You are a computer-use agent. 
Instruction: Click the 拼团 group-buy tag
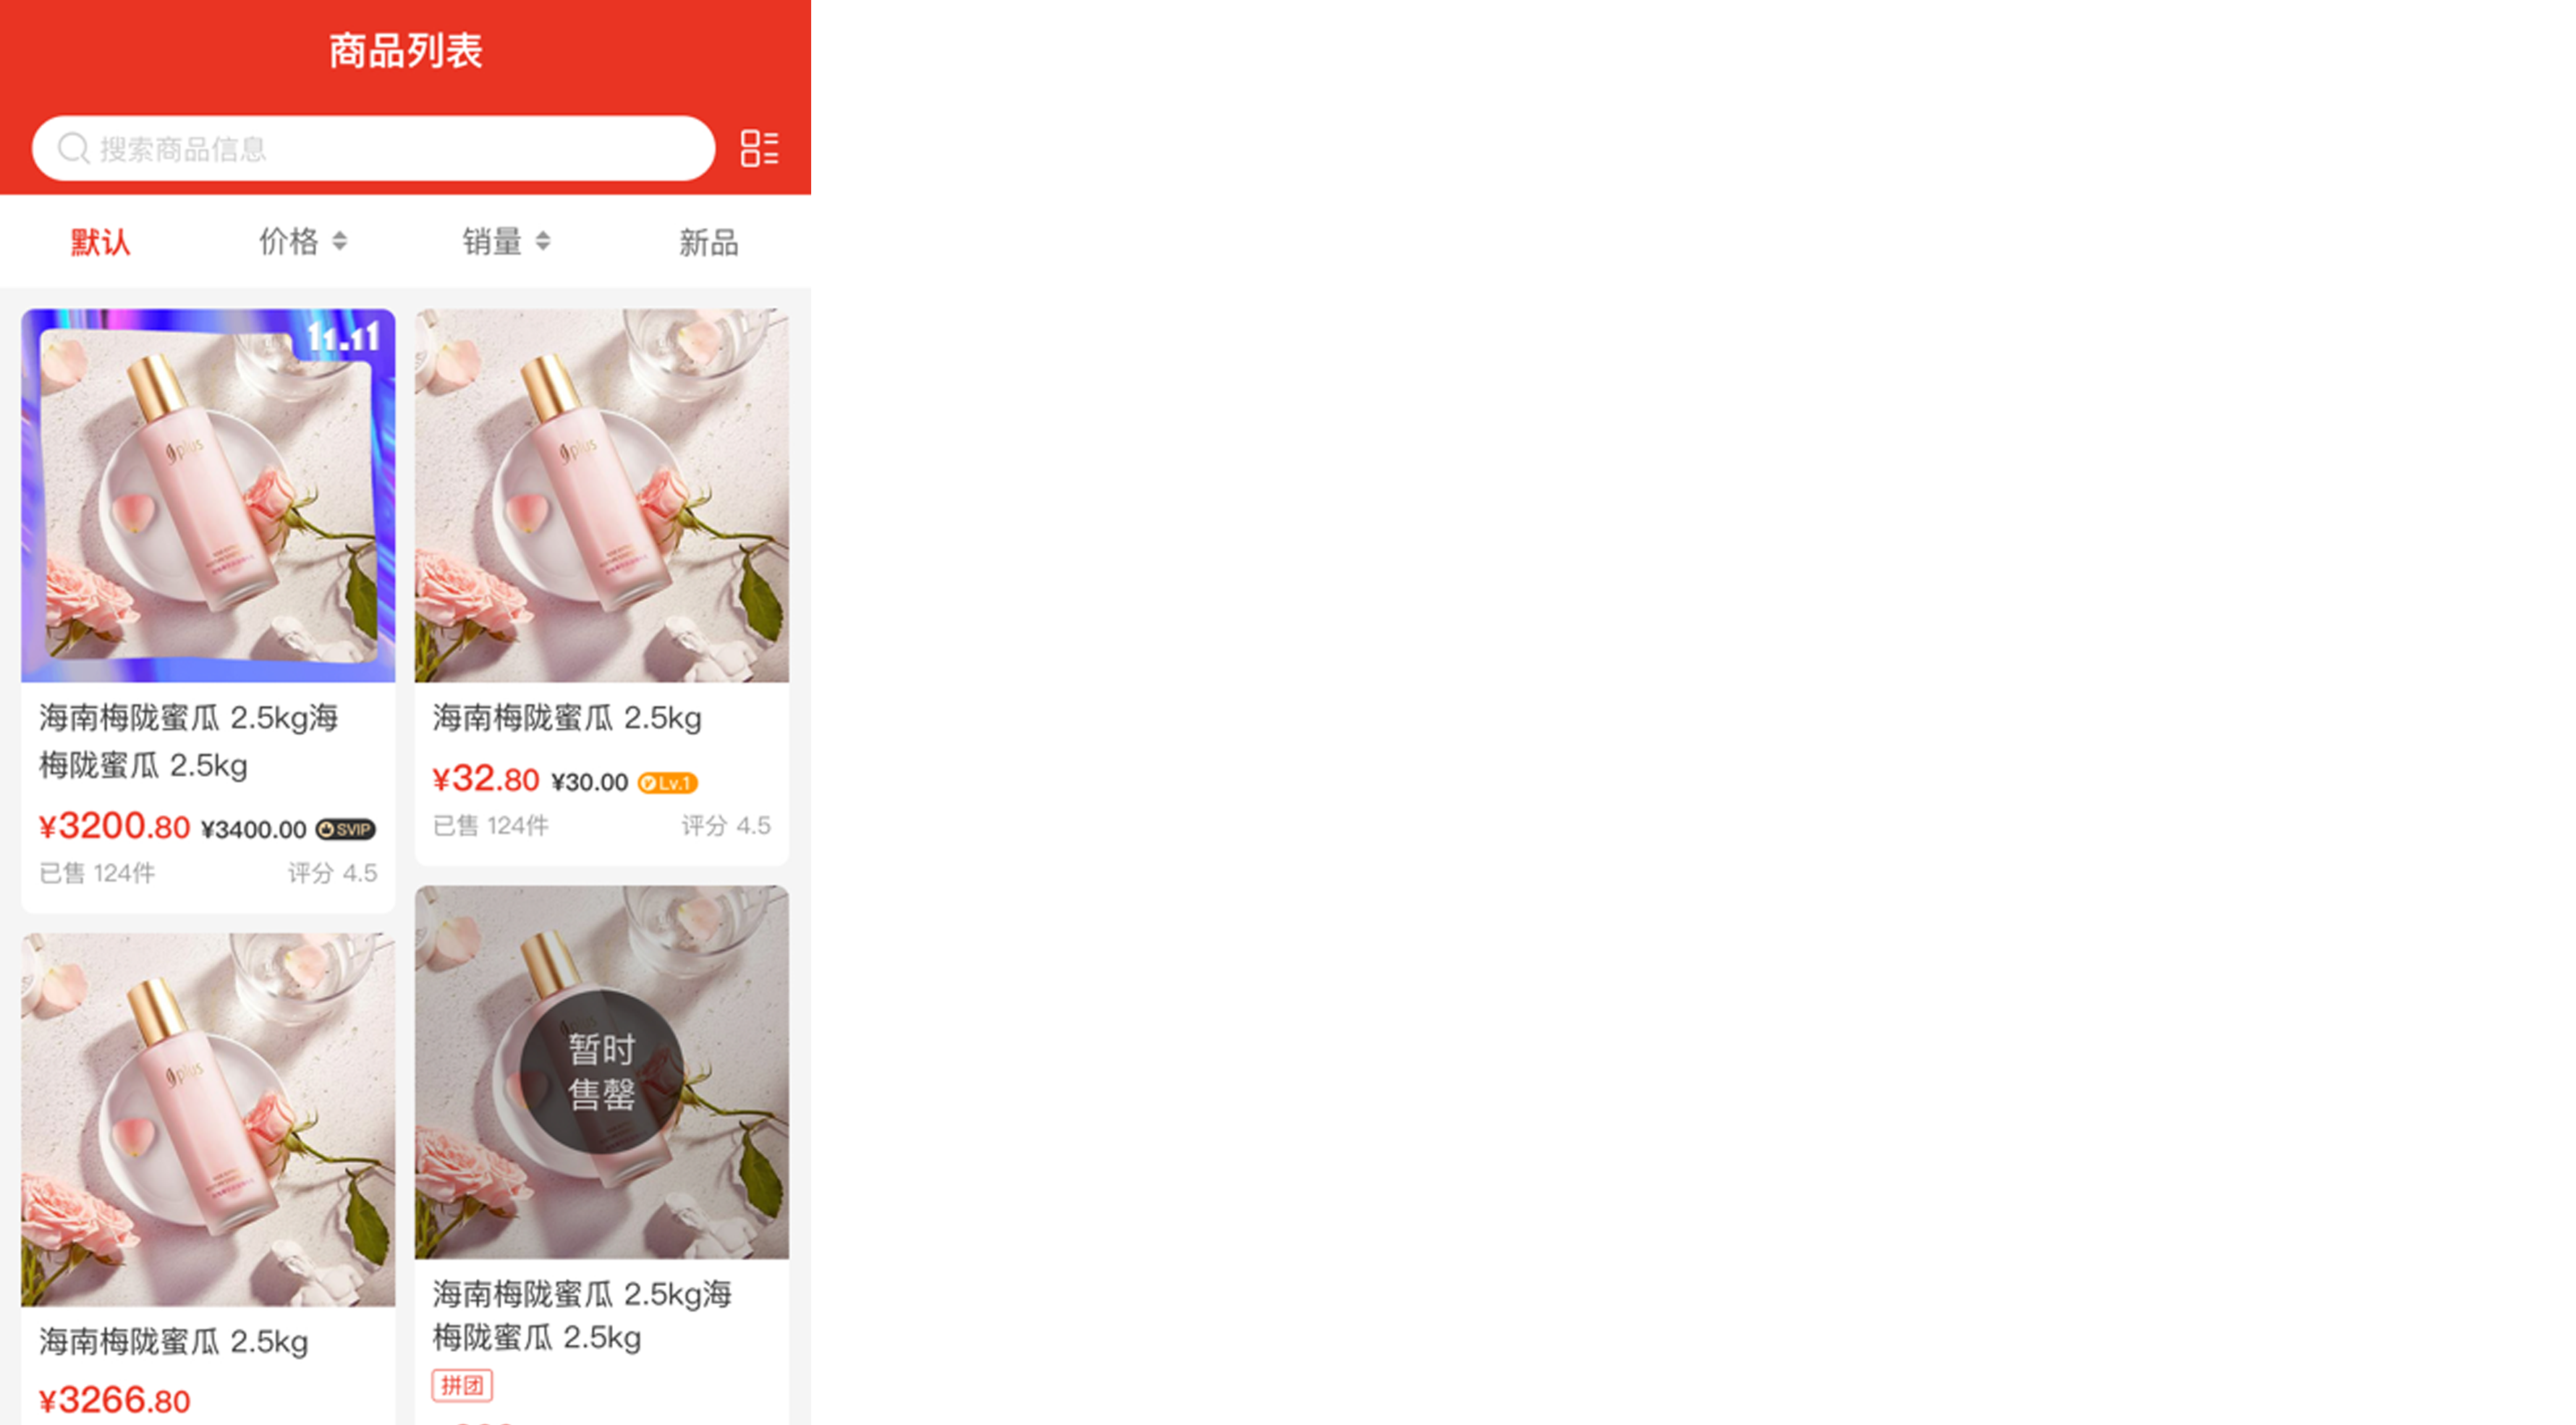coord(462,1385)
